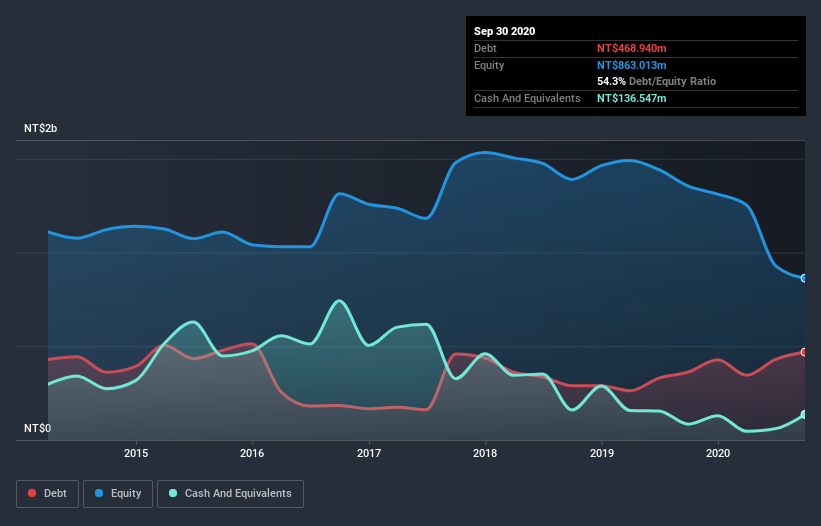Click the 2017 x-axis label
Image resolution: width=821 pixels, height=526 pixels.
coord(369,453)
